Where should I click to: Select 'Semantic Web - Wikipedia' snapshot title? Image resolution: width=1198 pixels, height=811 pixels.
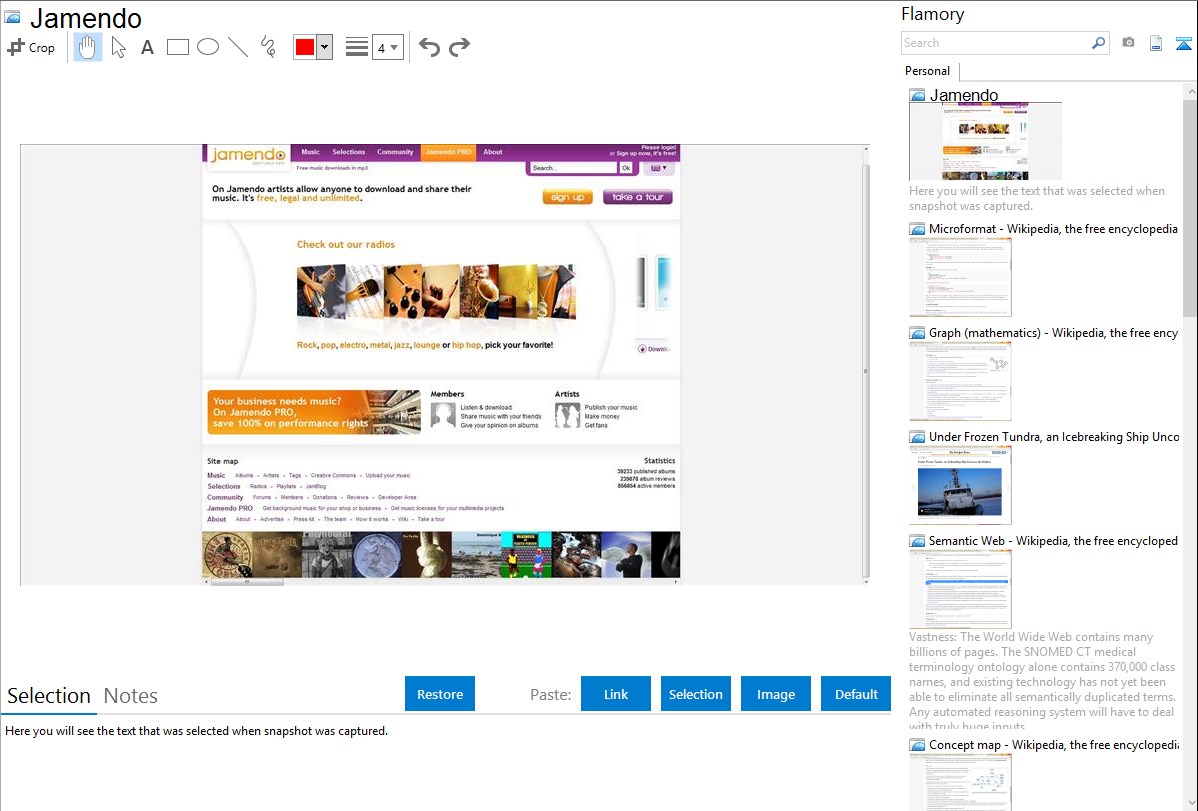click(x=1053, y=540)
